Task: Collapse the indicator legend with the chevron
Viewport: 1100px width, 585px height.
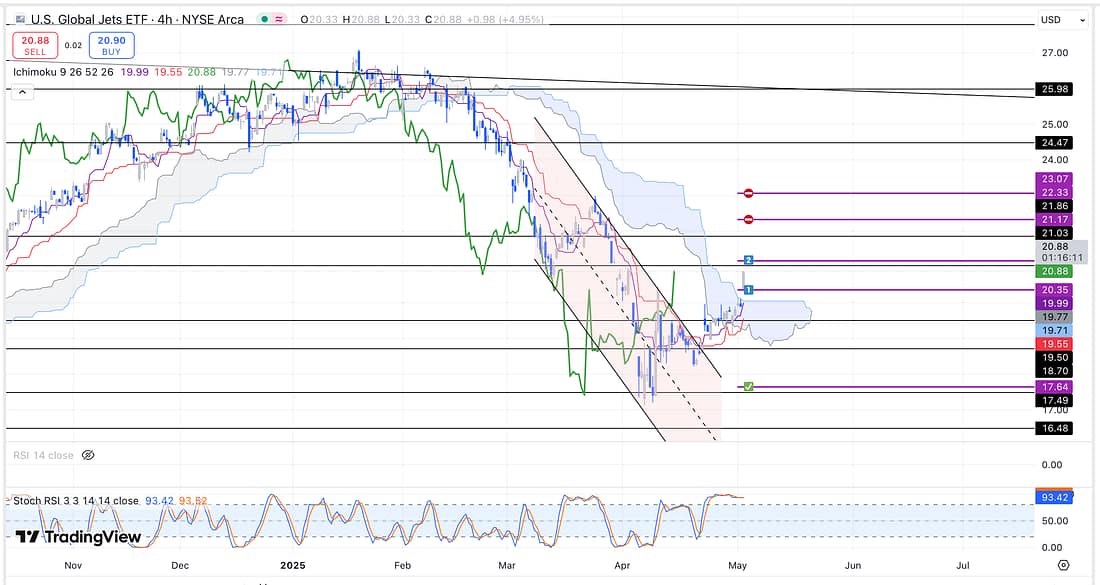Action: click(21, 91)
